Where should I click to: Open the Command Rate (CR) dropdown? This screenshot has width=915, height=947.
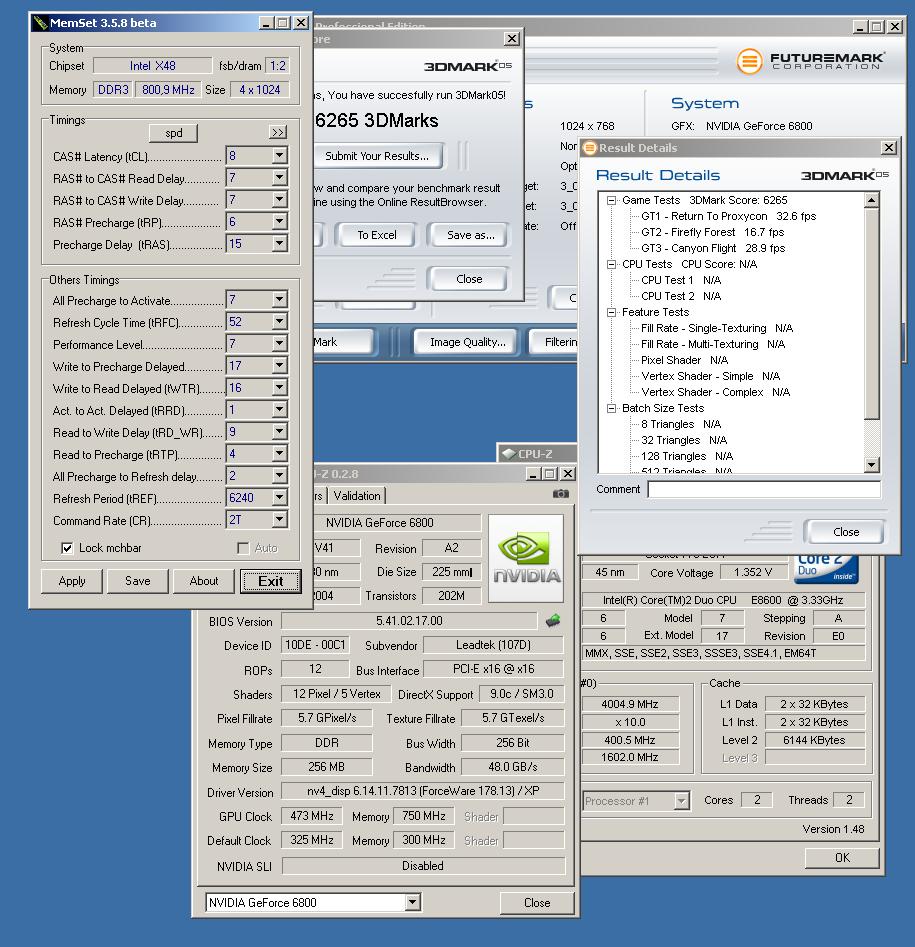pyautogui.click(x=279, y=519)
